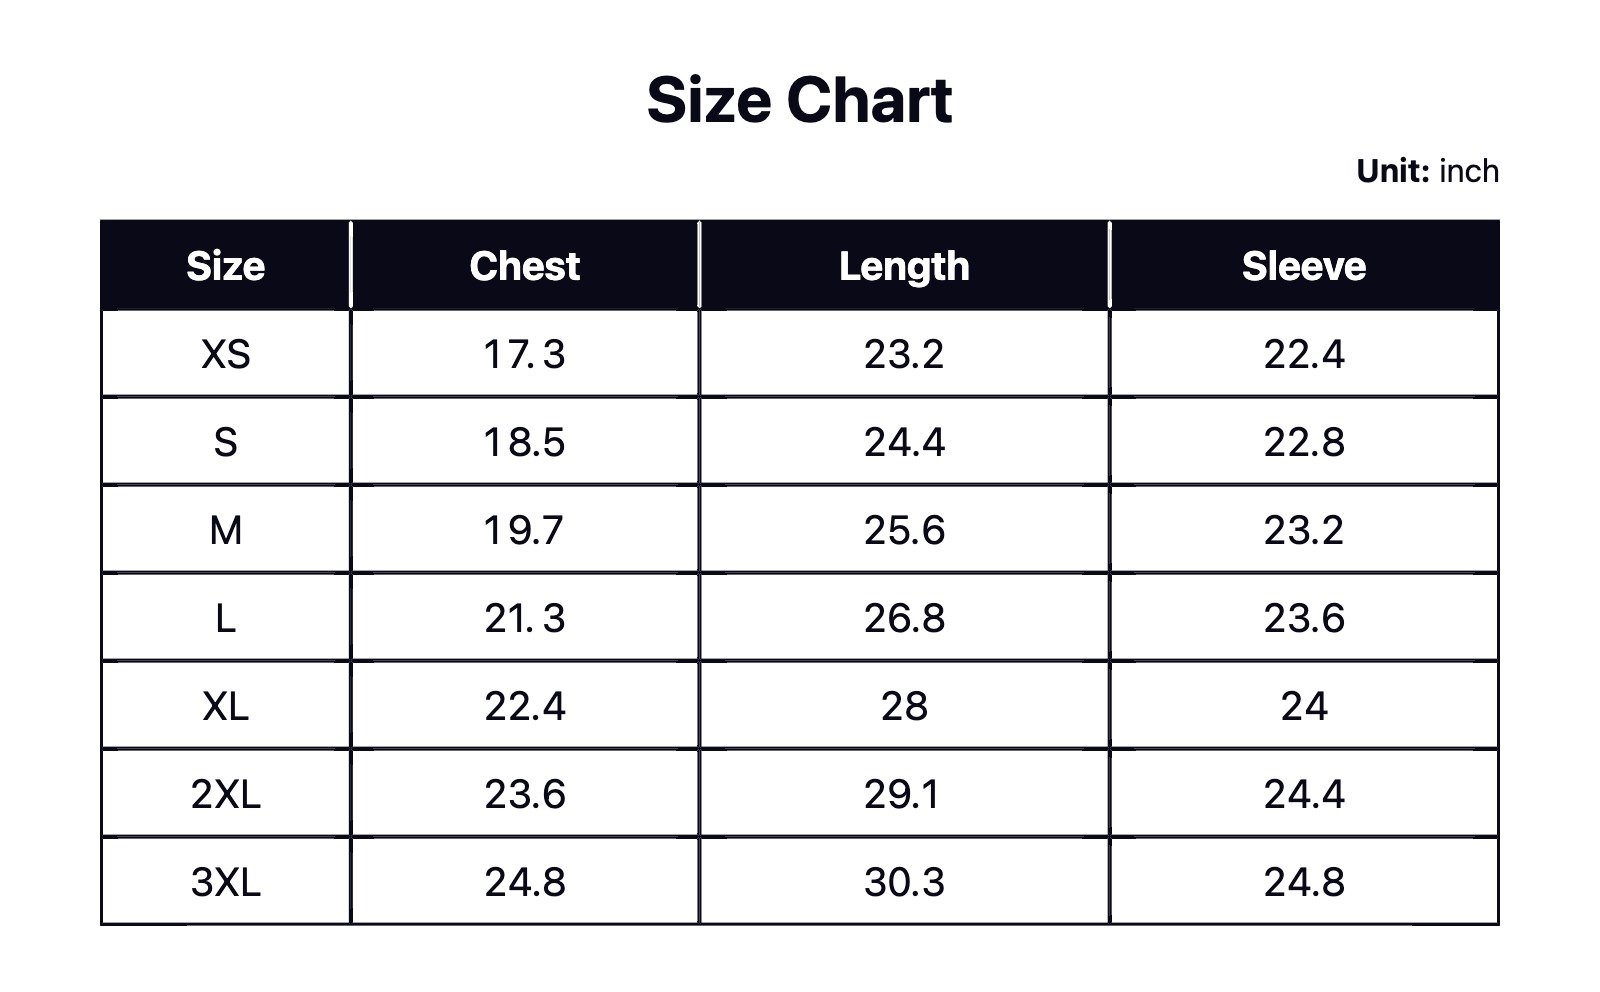Select the Chest column header
Screen dimensions: 1600x992
tap(524, 266)
